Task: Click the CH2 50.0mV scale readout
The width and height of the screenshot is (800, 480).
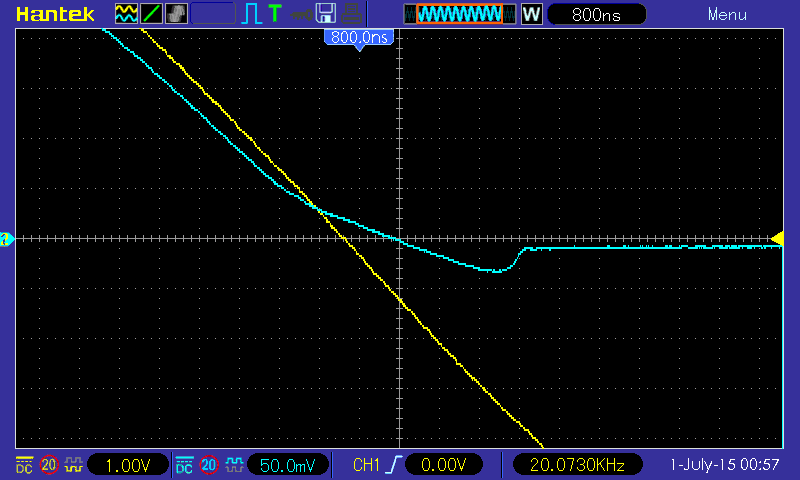Action: 287,465
